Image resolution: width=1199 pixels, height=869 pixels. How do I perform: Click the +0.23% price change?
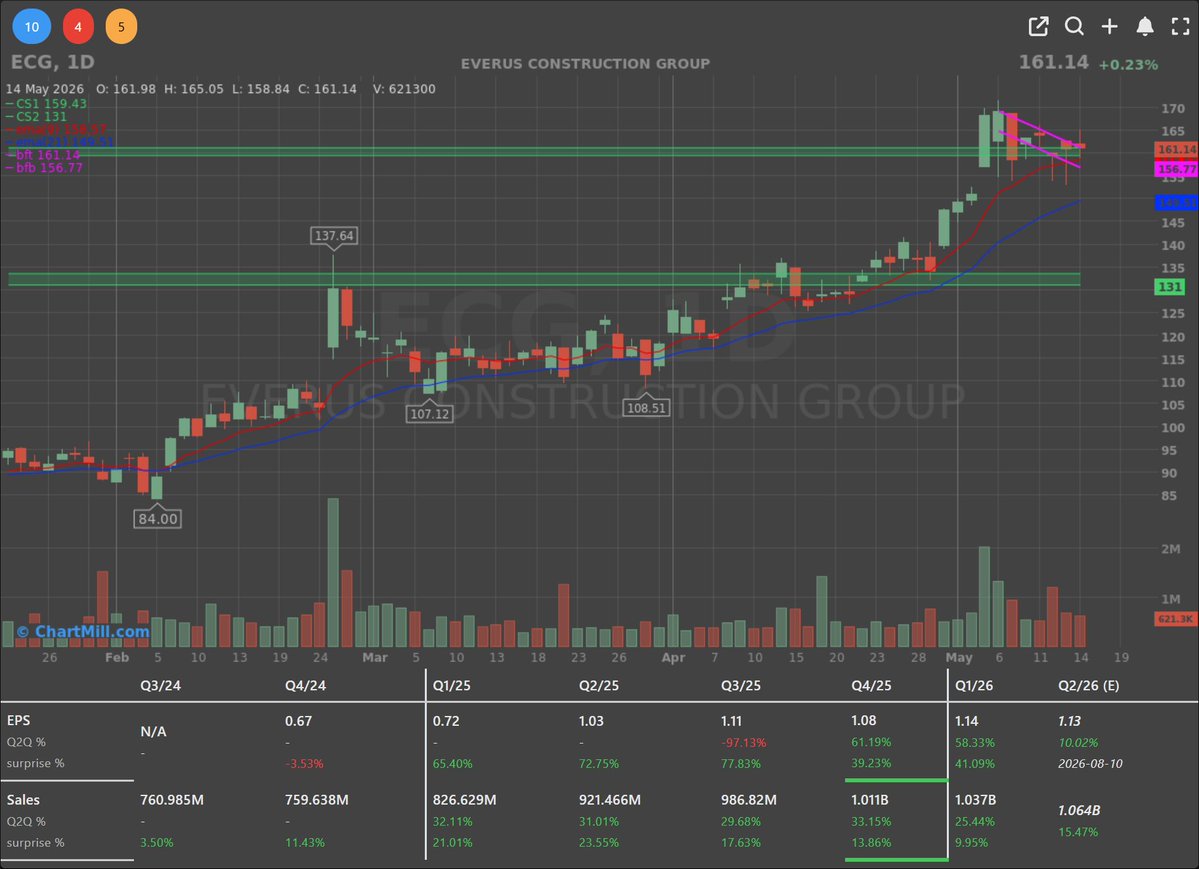[x=1128, y=64]
